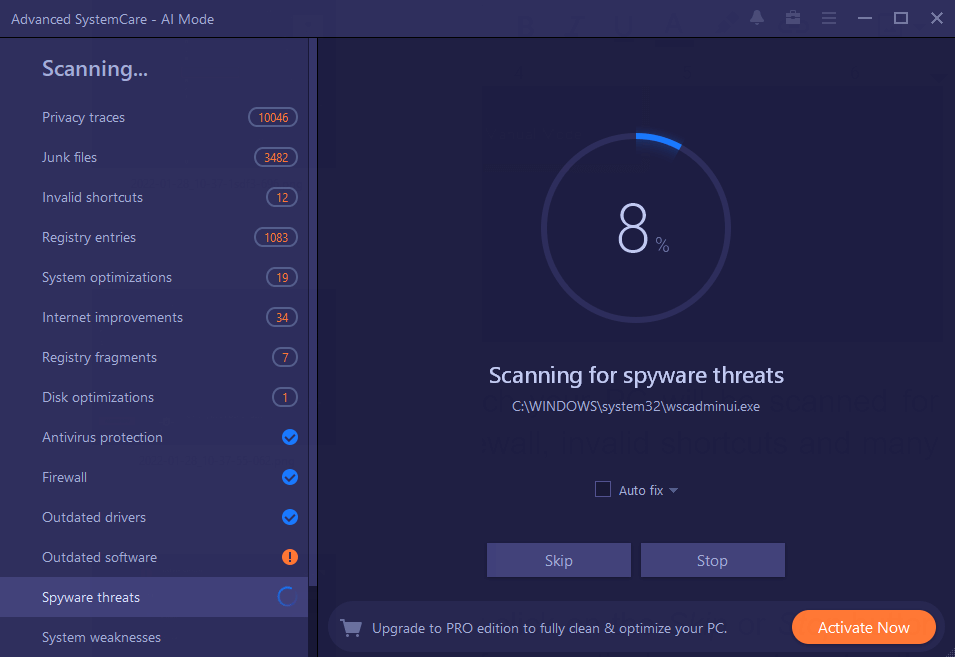
Task: Click the Invalid shortcuts count badge 12
Action: [282, 197]
